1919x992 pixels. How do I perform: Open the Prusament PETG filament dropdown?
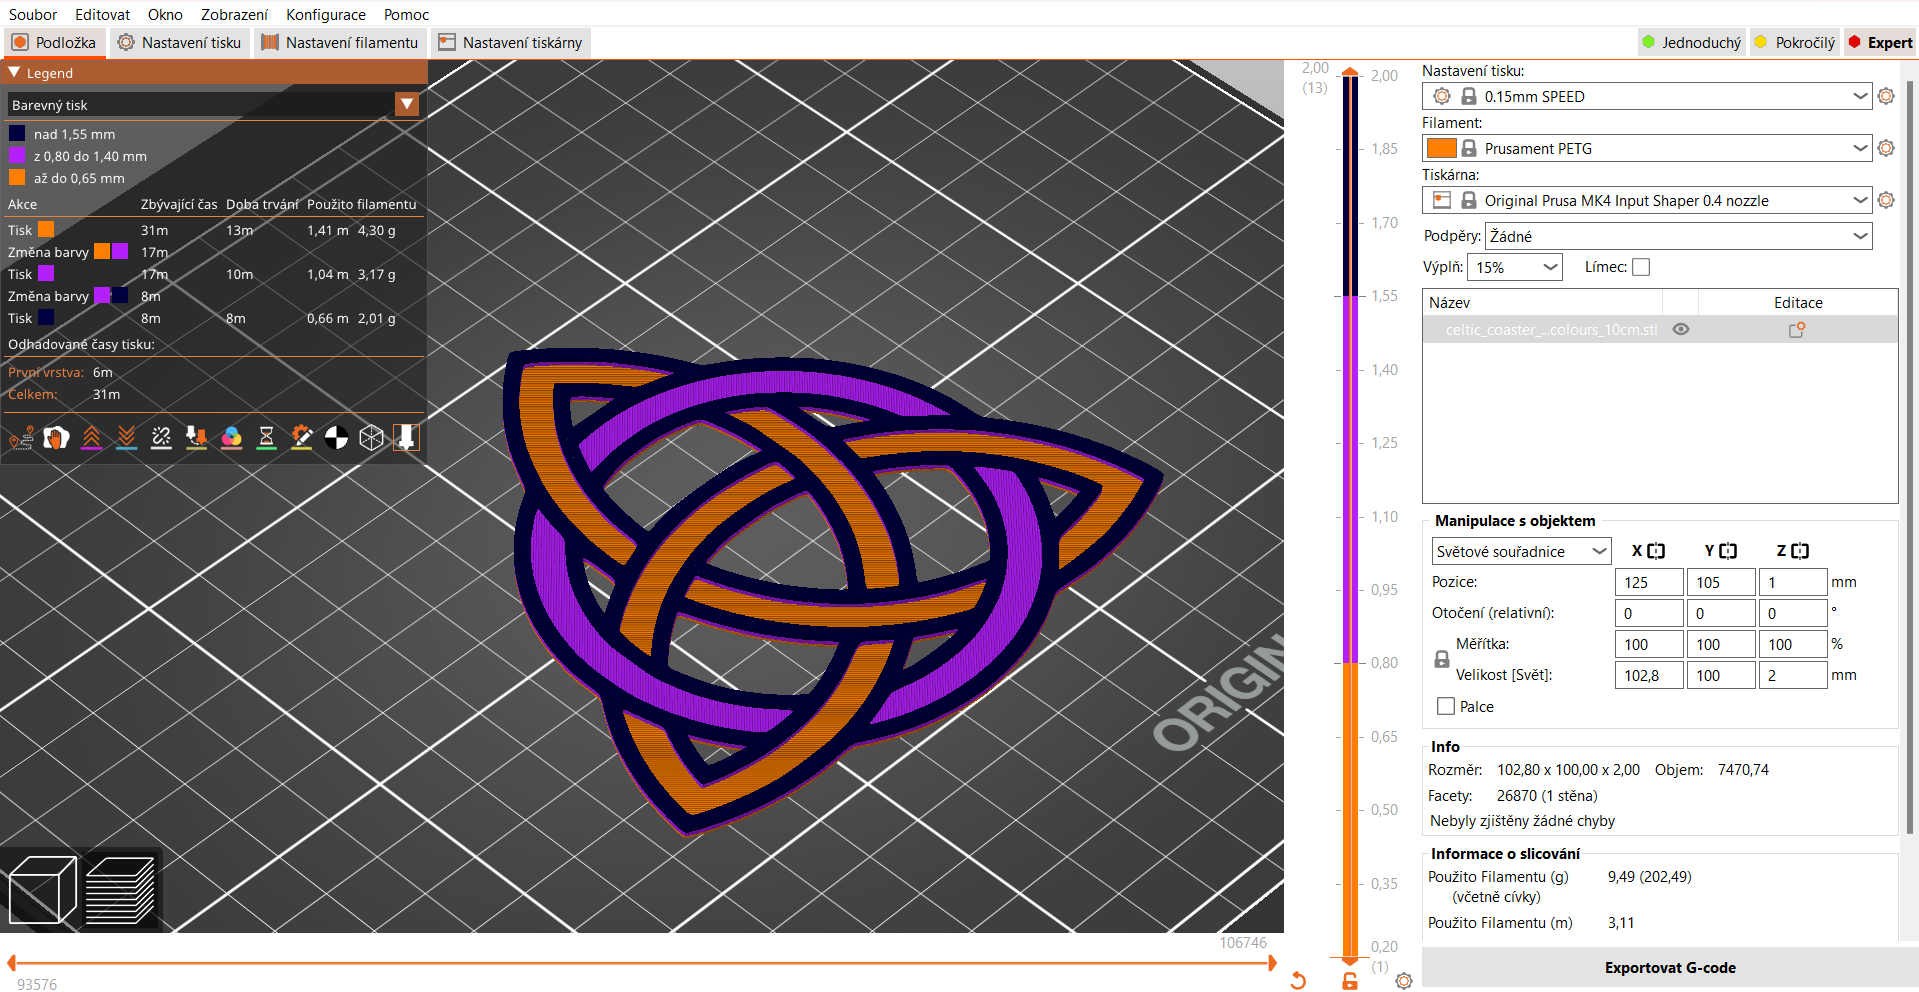tap(1646, 148)
